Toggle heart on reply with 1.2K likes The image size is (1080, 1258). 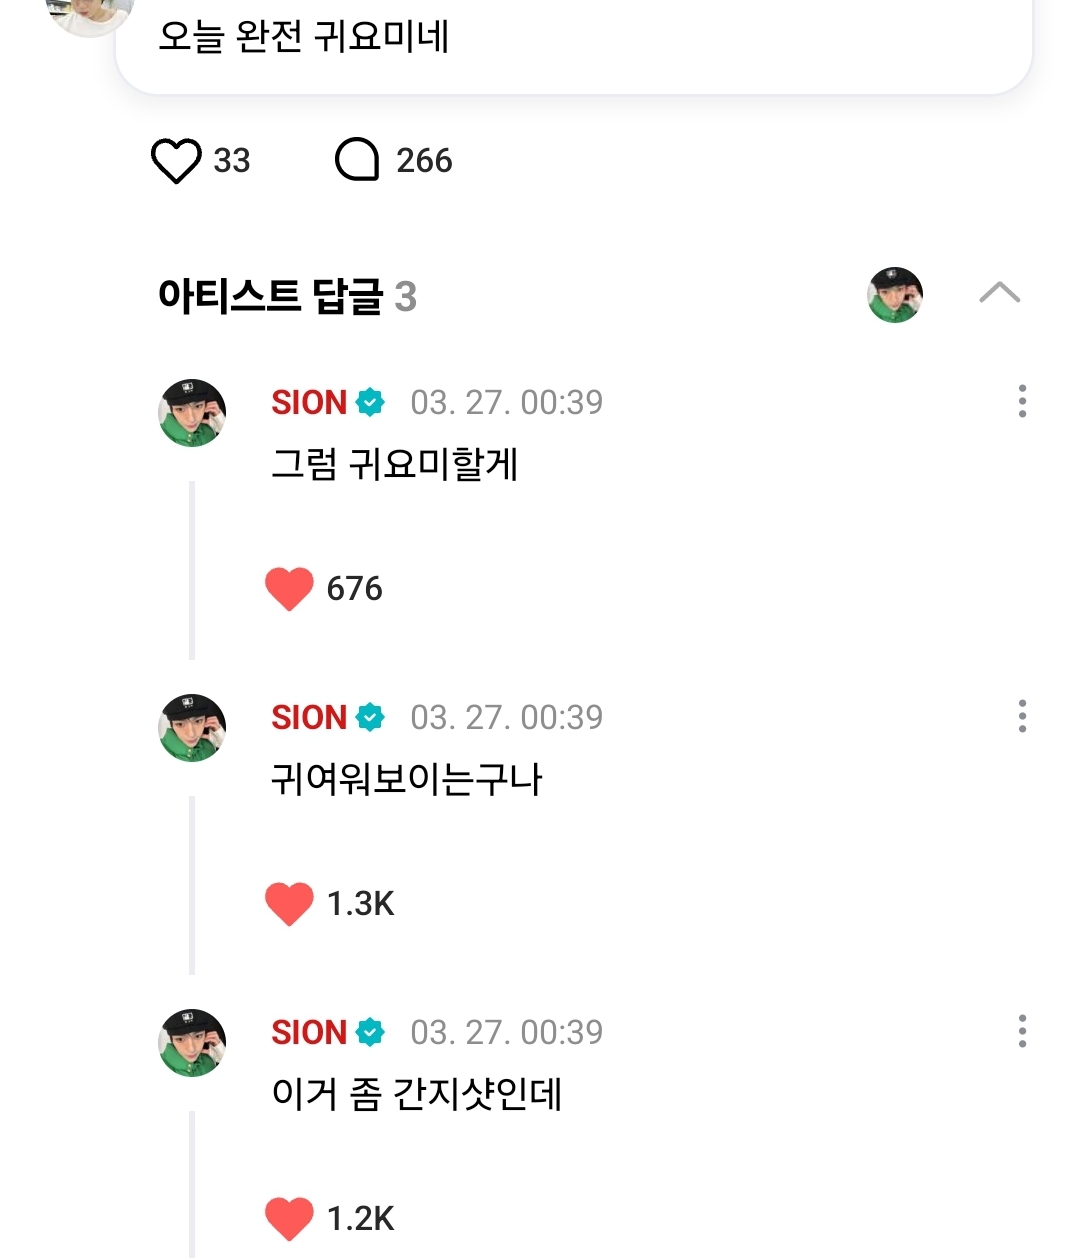[289, 1218]
